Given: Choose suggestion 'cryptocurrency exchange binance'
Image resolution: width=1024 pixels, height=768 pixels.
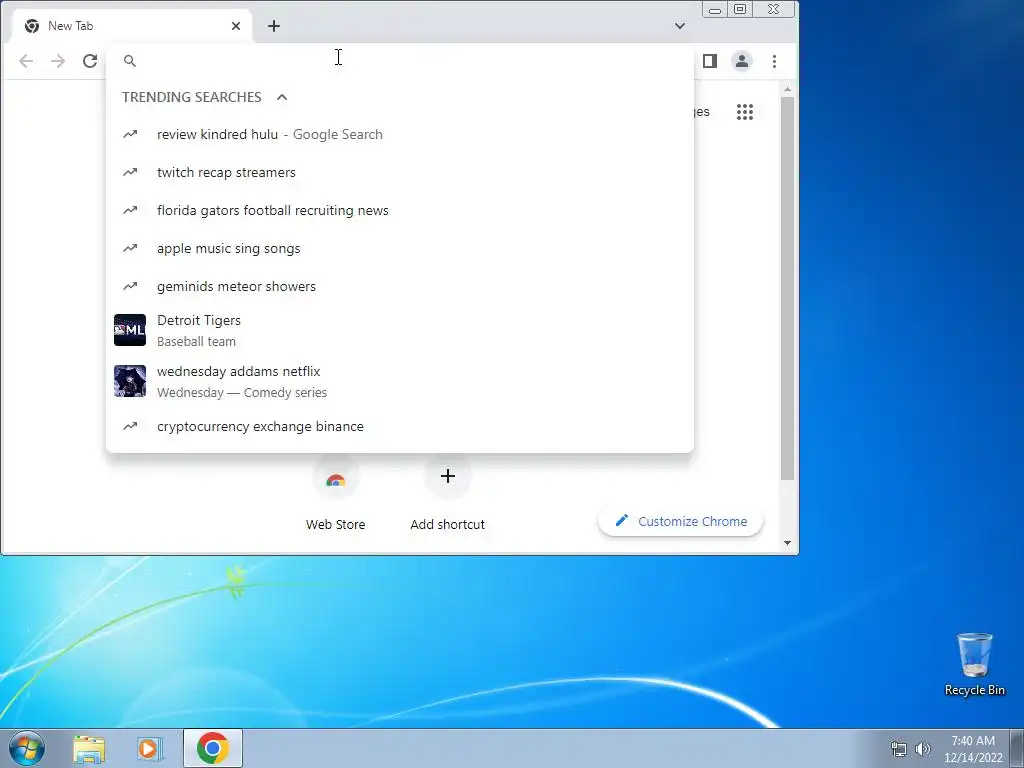Looking at the screenshot, I should coord(400,426).
